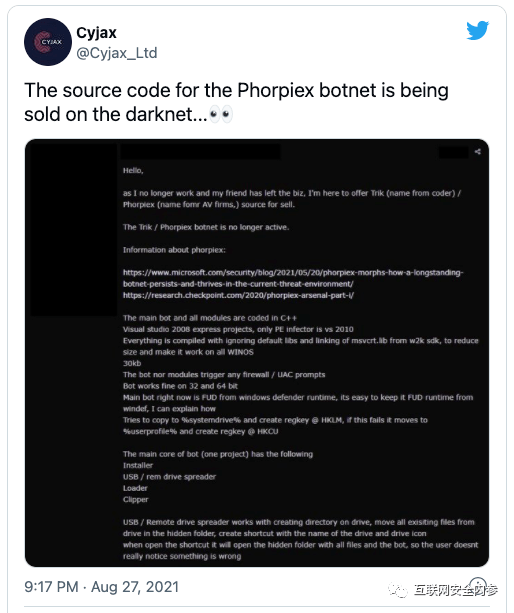This screenshot has height=613, width=514.
Task: Click the share icon inside the embedded post
Action: [x=478, y=152]
